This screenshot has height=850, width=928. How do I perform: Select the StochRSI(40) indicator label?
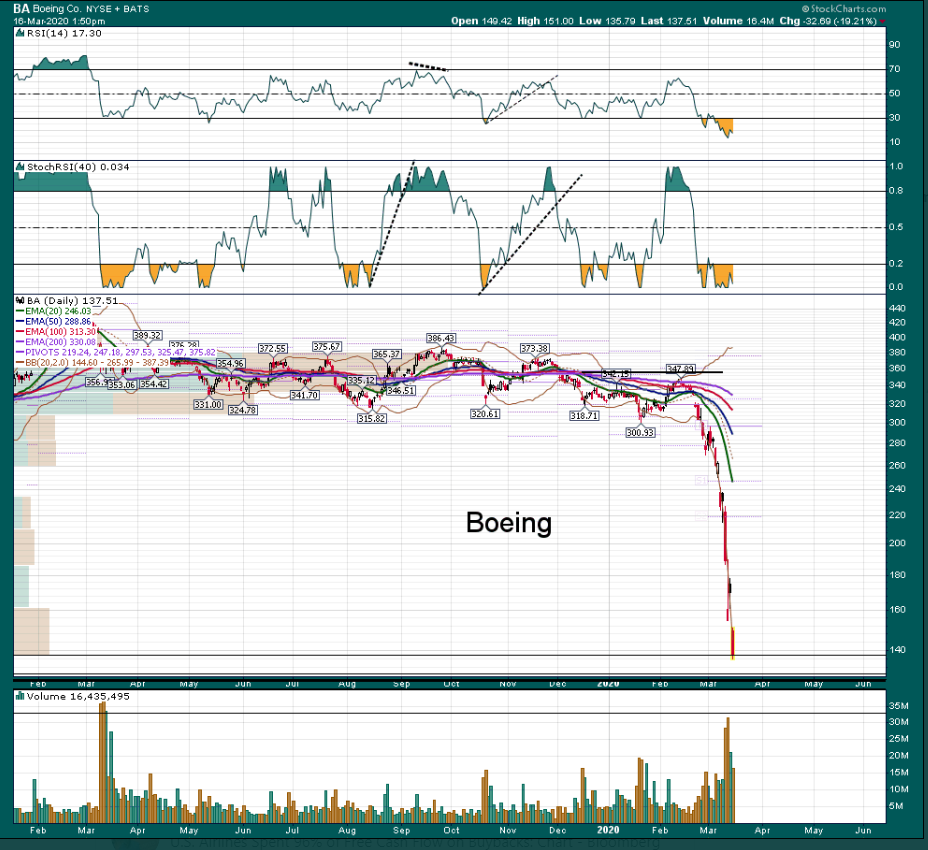56,165
